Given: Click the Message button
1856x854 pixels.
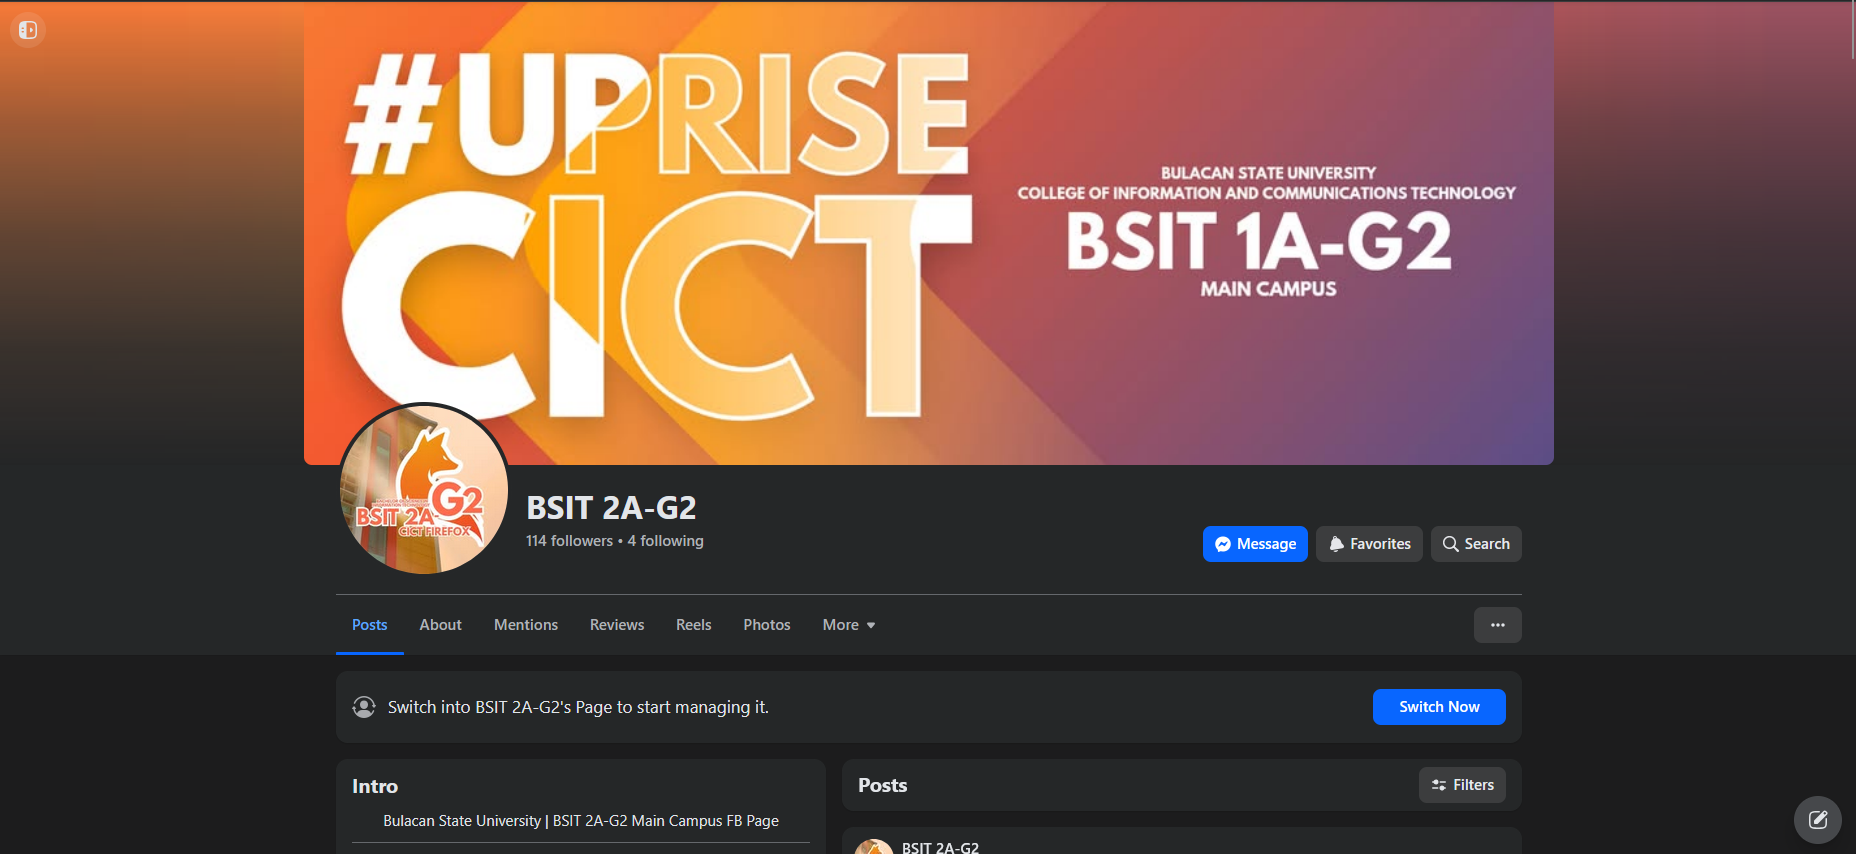Looking at the screenshot, I should (x=1255, y=544).
